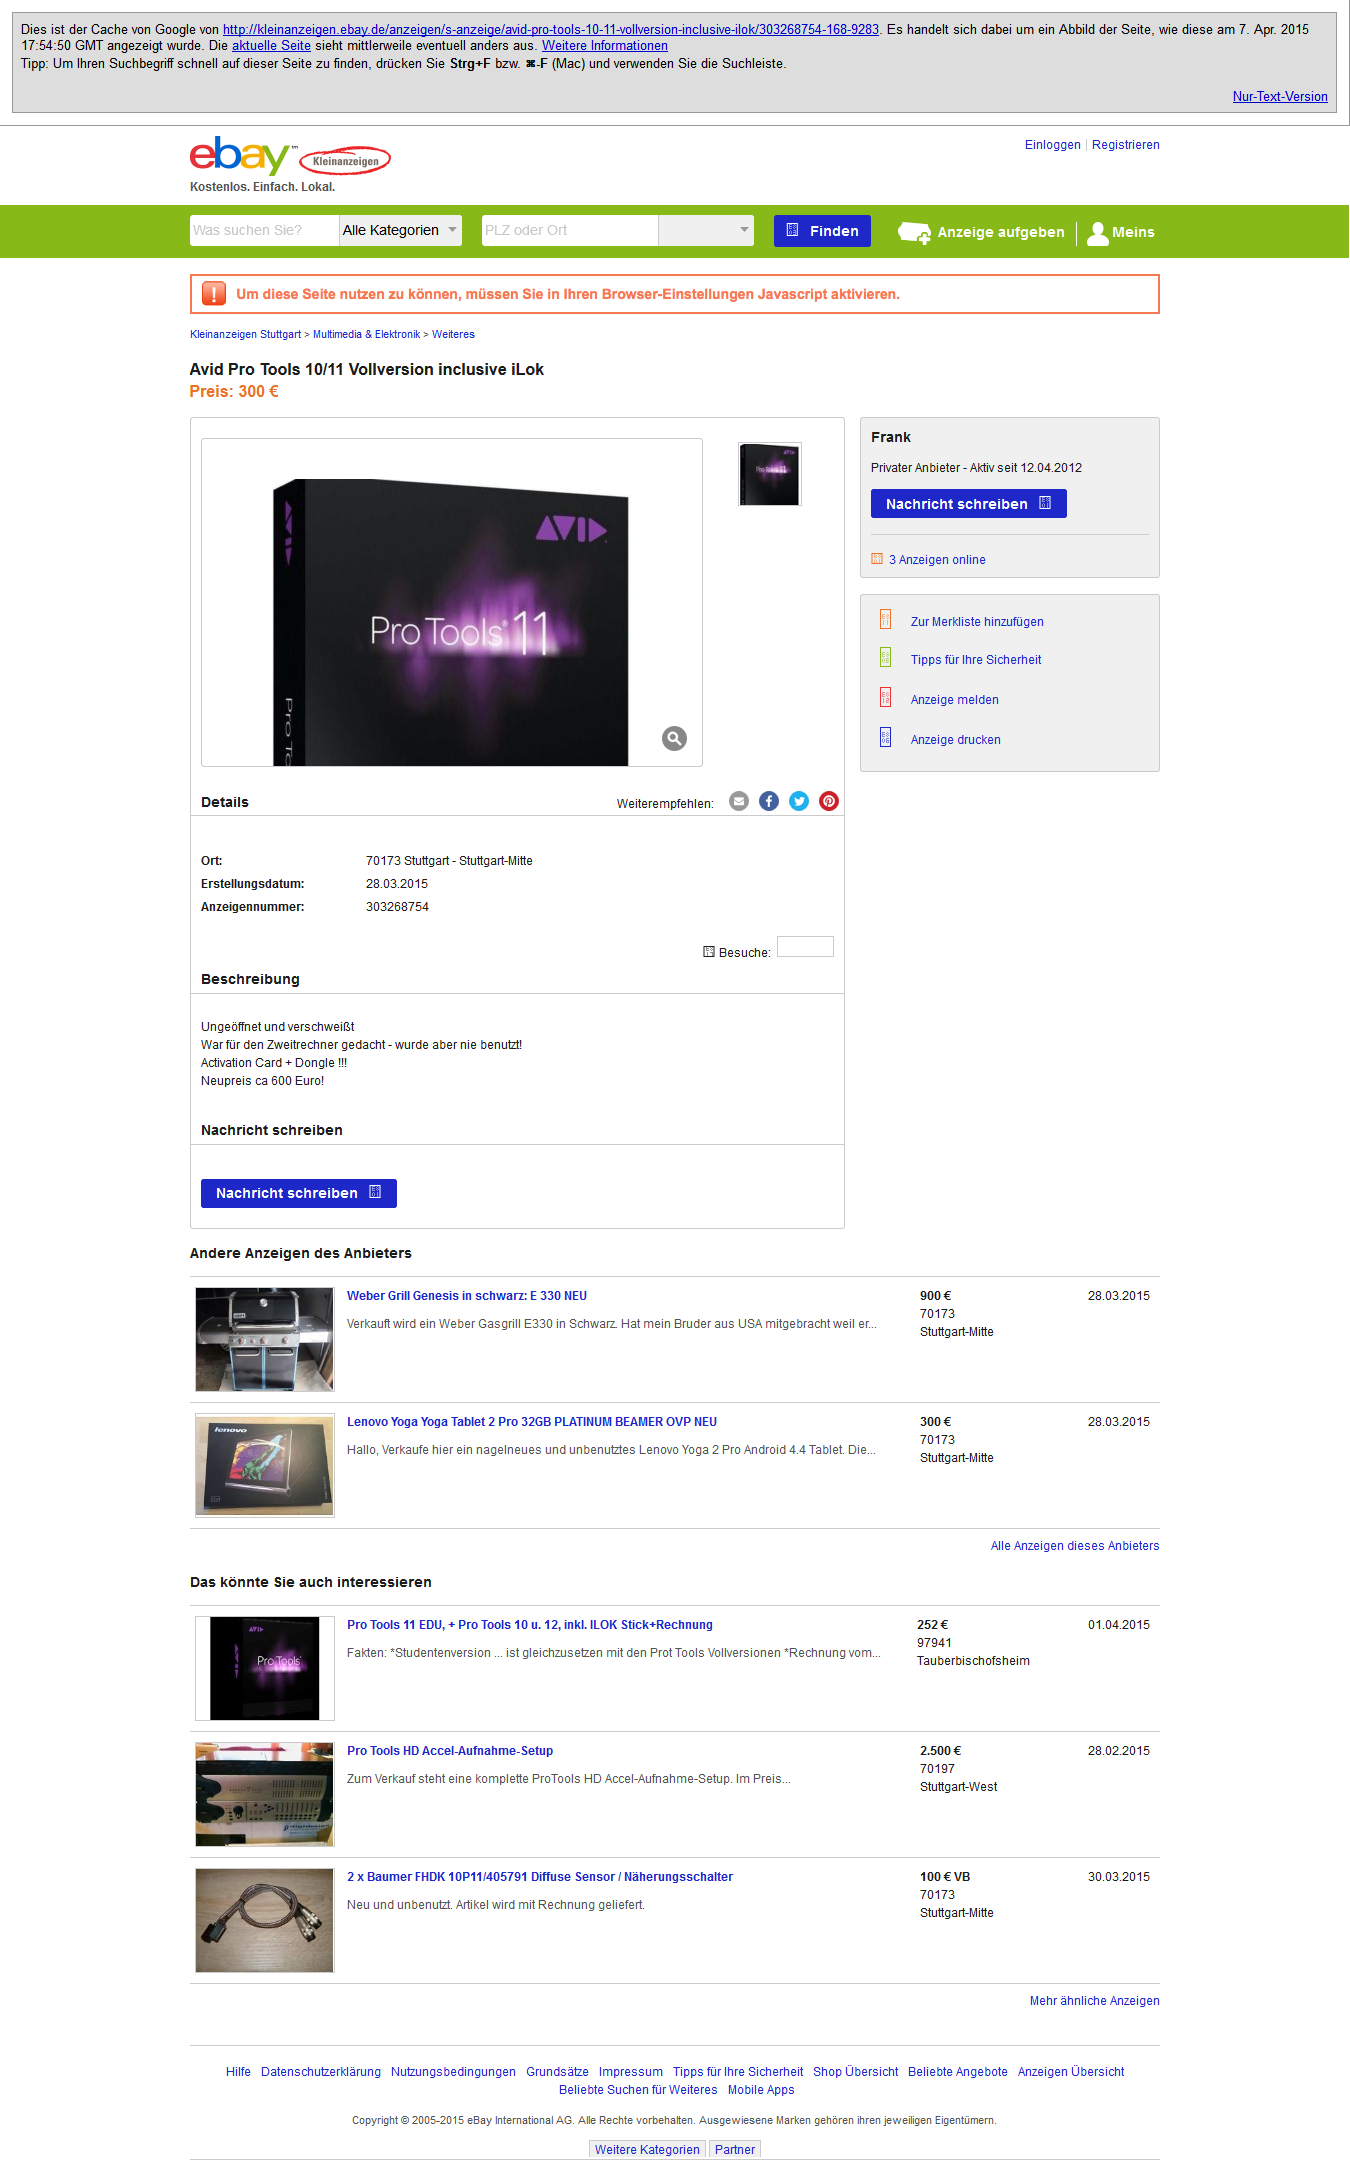Open the Weber Grill Genesis listing thumbnail
1350x2180 pixels.
tap(265, 1340)
